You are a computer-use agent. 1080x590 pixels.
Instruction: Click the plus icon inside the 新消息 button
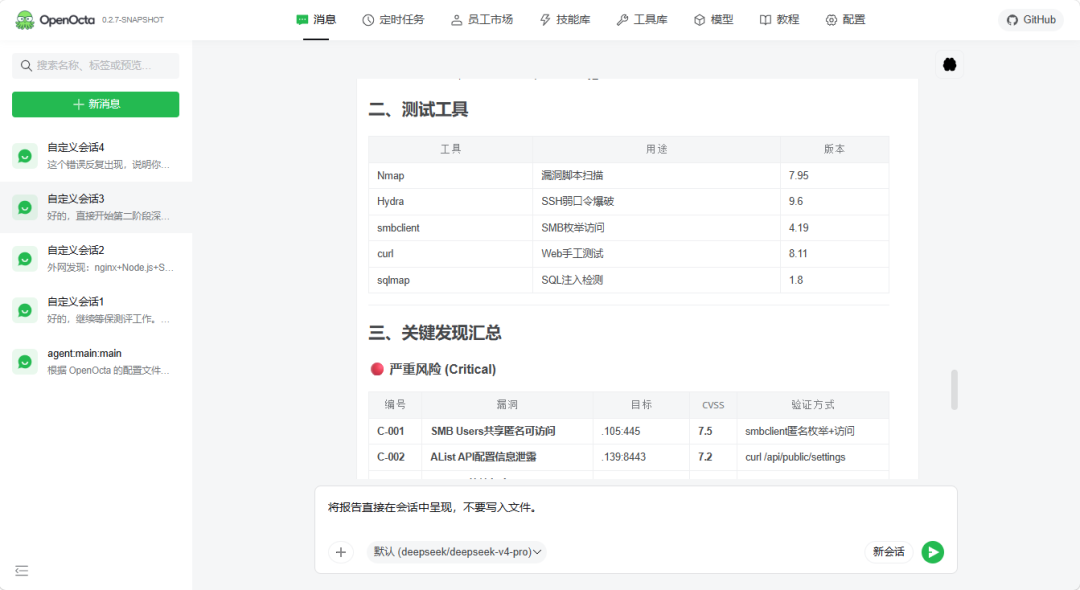point(79,104)
